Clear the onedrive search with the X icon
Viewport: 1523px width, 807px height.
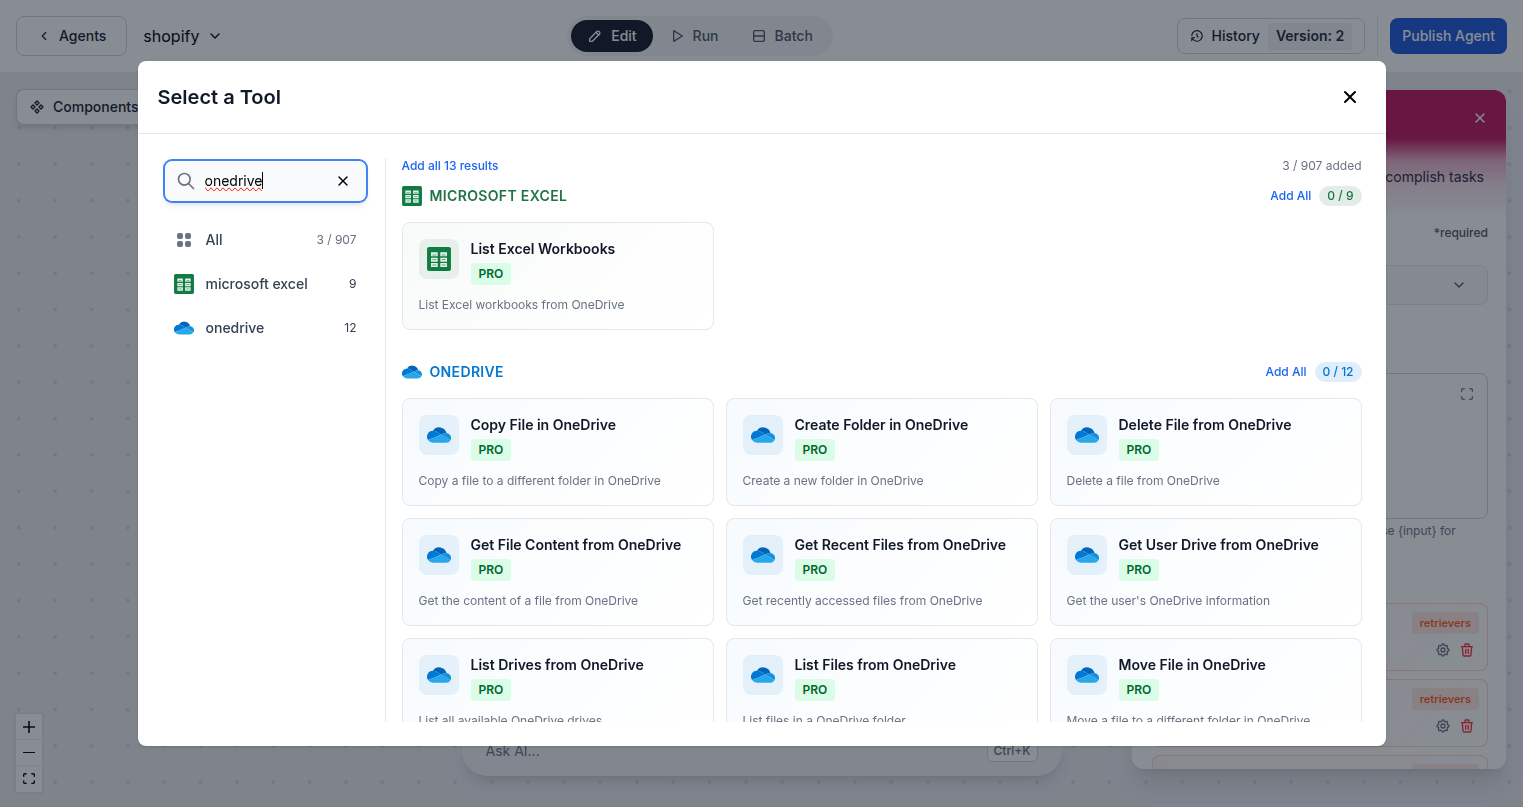(x=343, y=181)
